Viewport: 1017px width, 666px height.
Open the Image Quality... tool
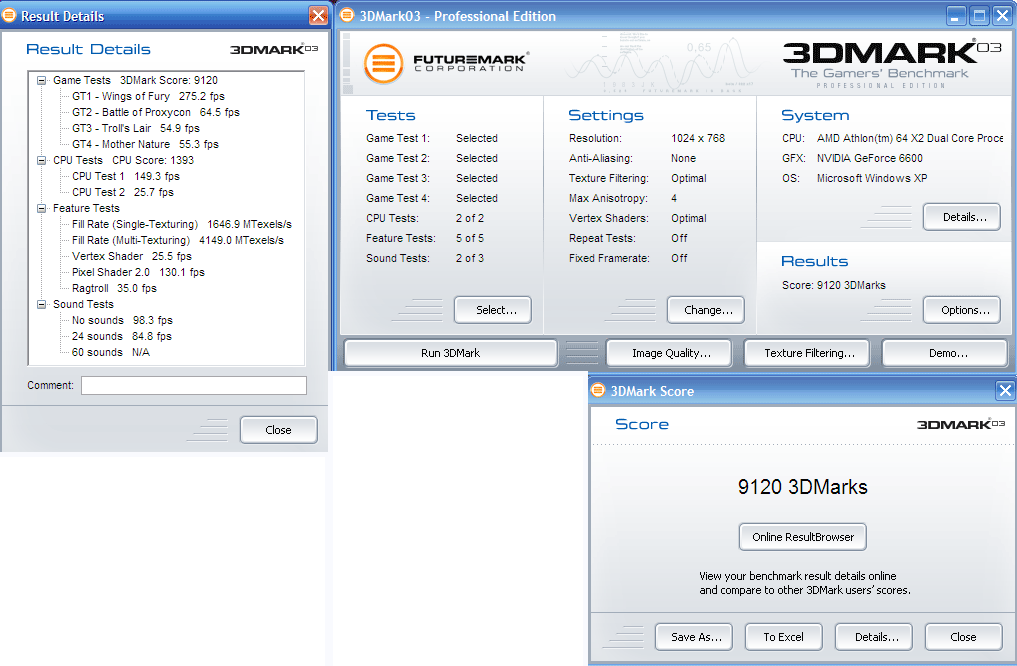669,353
